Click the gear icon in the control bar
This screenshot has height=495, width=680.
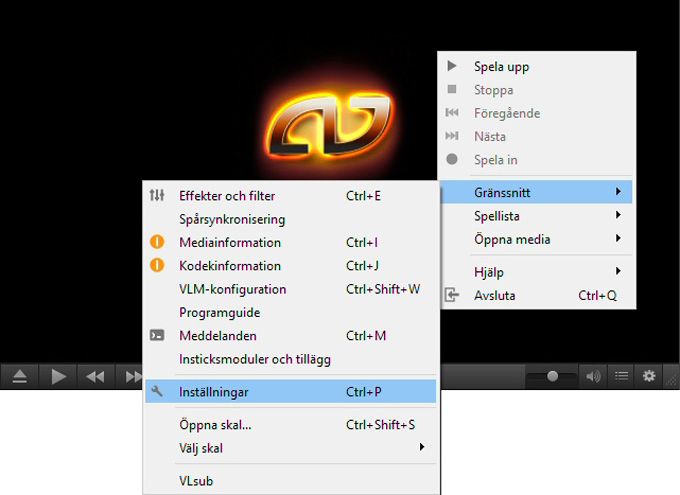point(649,376)
